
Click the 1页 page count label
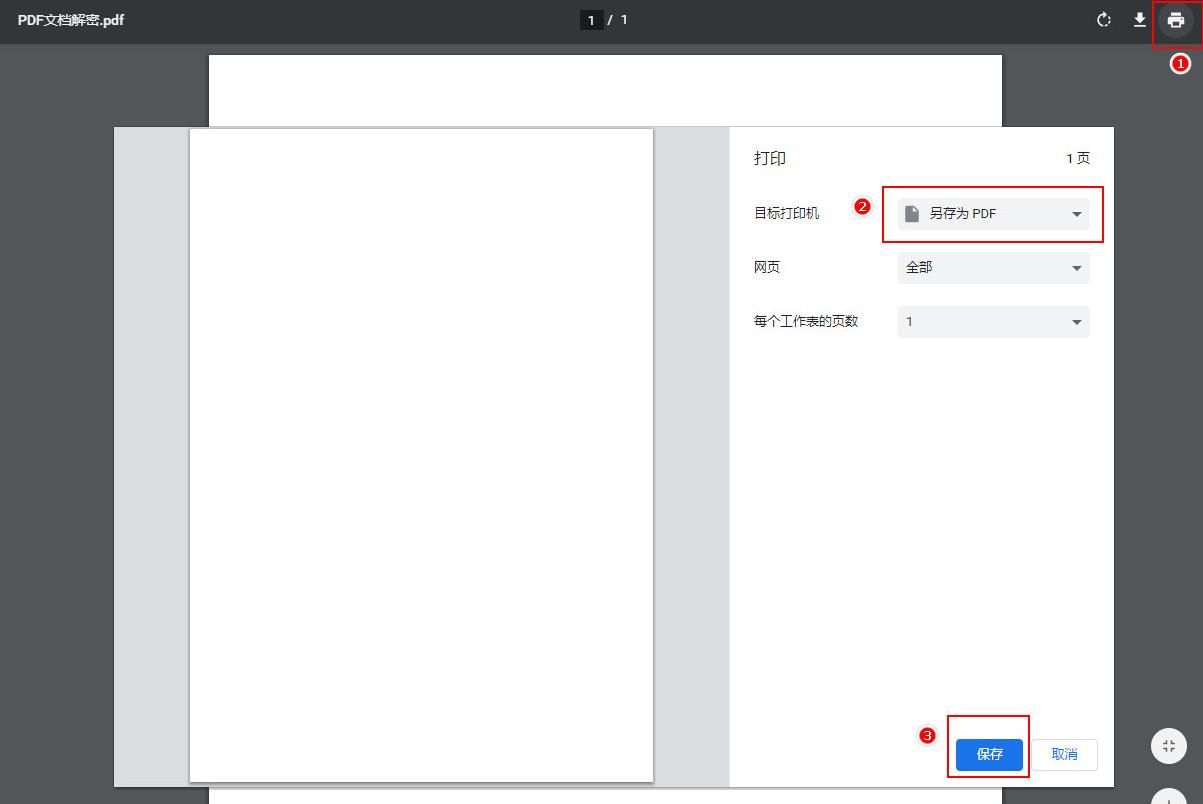tap(1078, 158)
